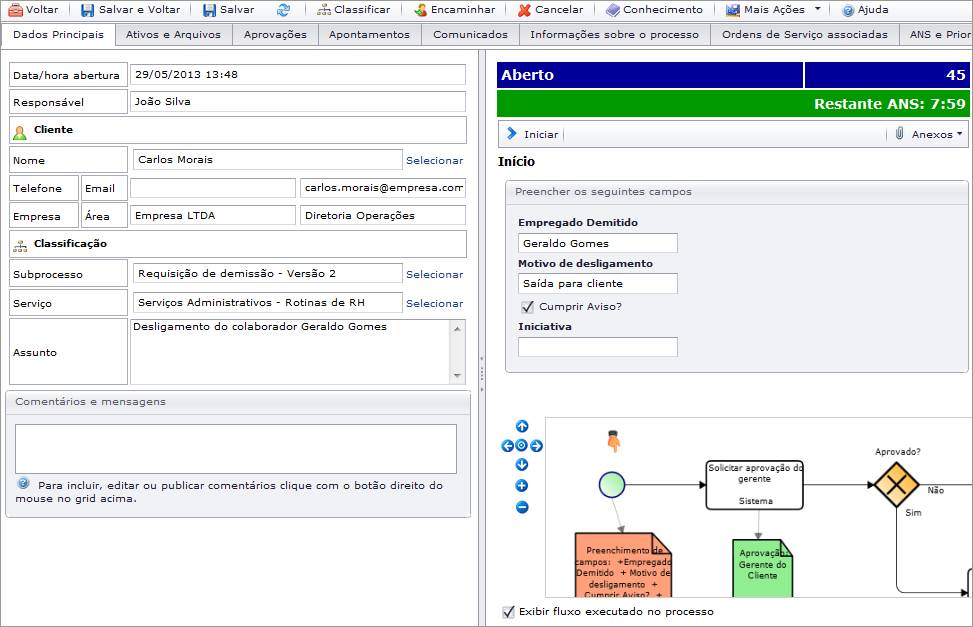Toggle the Cumprir Aviso checkbox
Screen dimensions: 973x627
527,307
